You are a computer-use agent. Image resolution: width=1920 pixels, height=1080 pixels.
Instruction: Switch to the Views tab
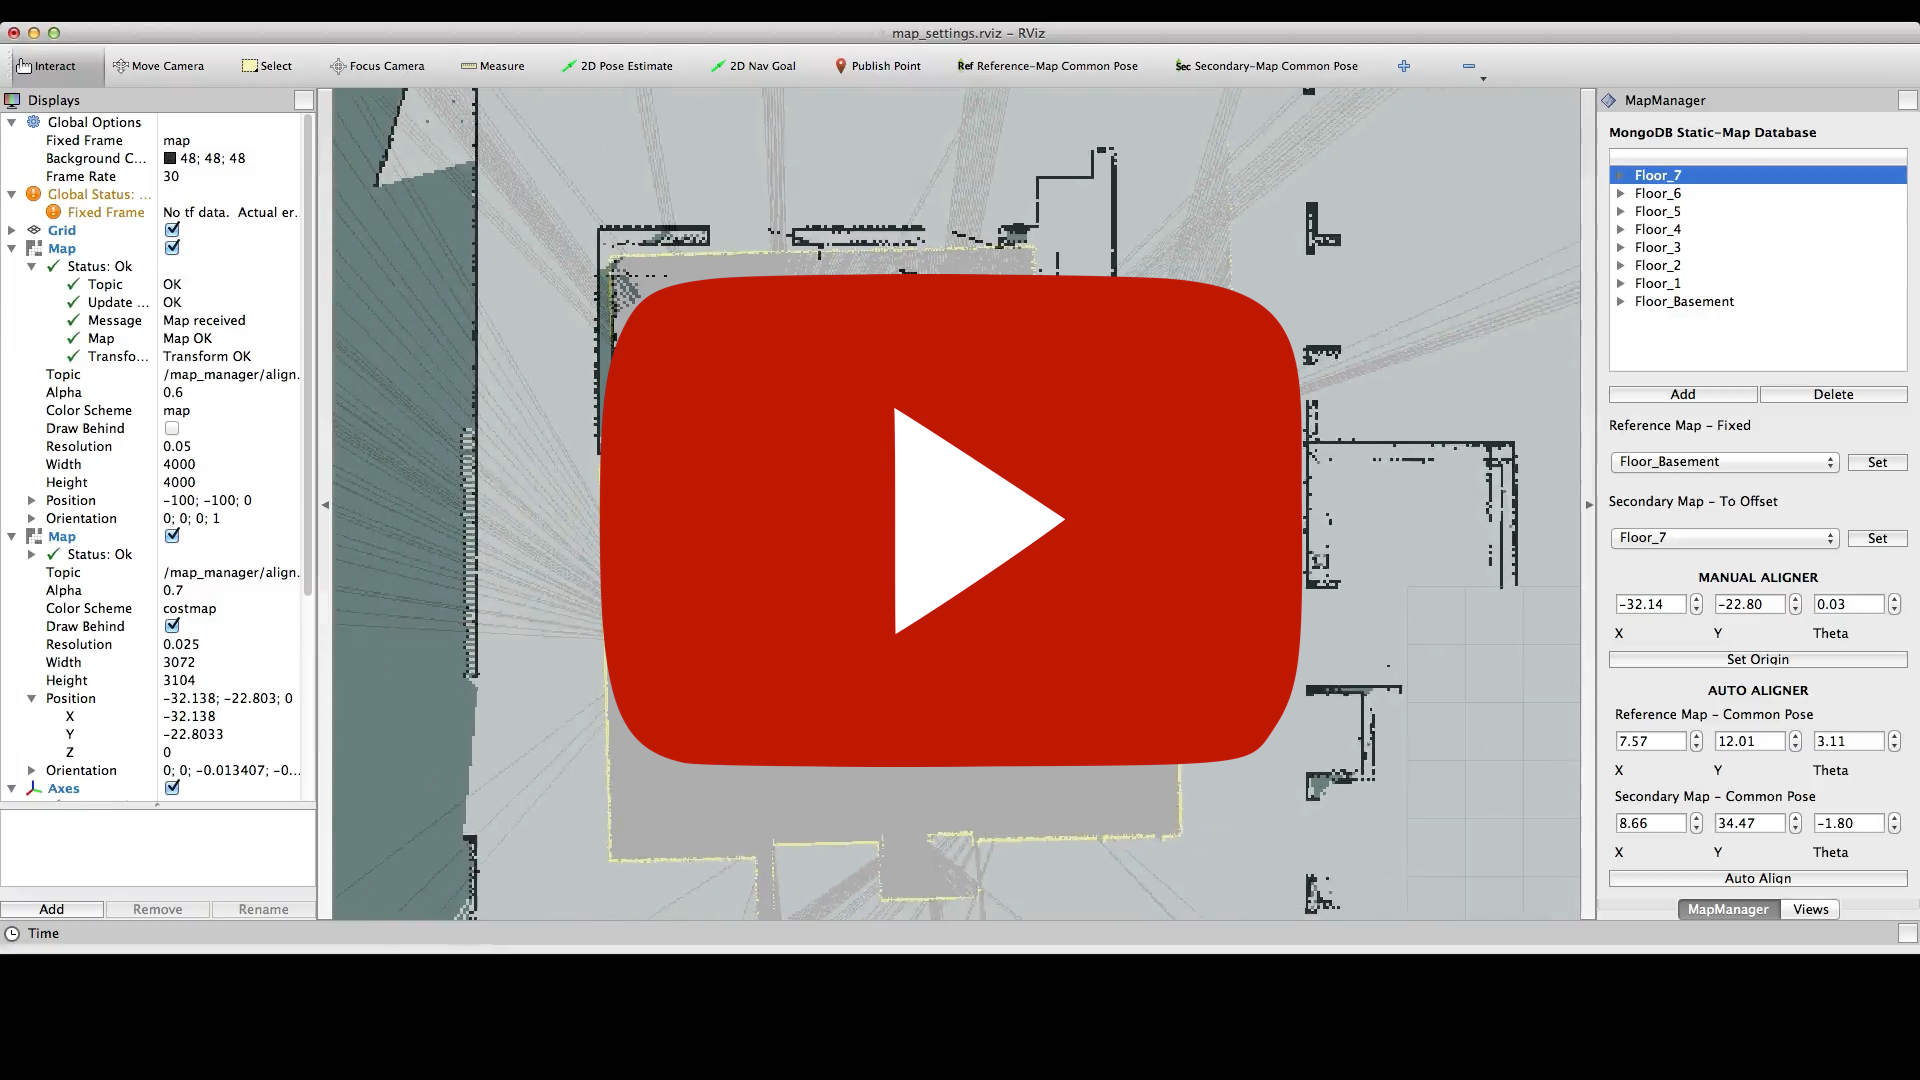[x=1810, y=909]
